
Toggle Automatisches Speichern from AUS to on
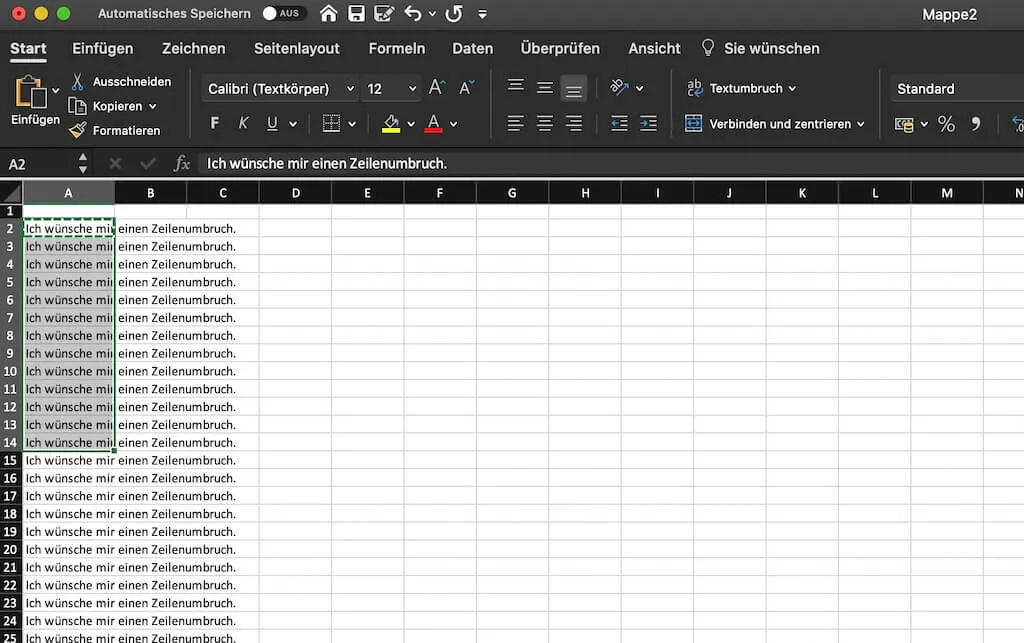284,14
